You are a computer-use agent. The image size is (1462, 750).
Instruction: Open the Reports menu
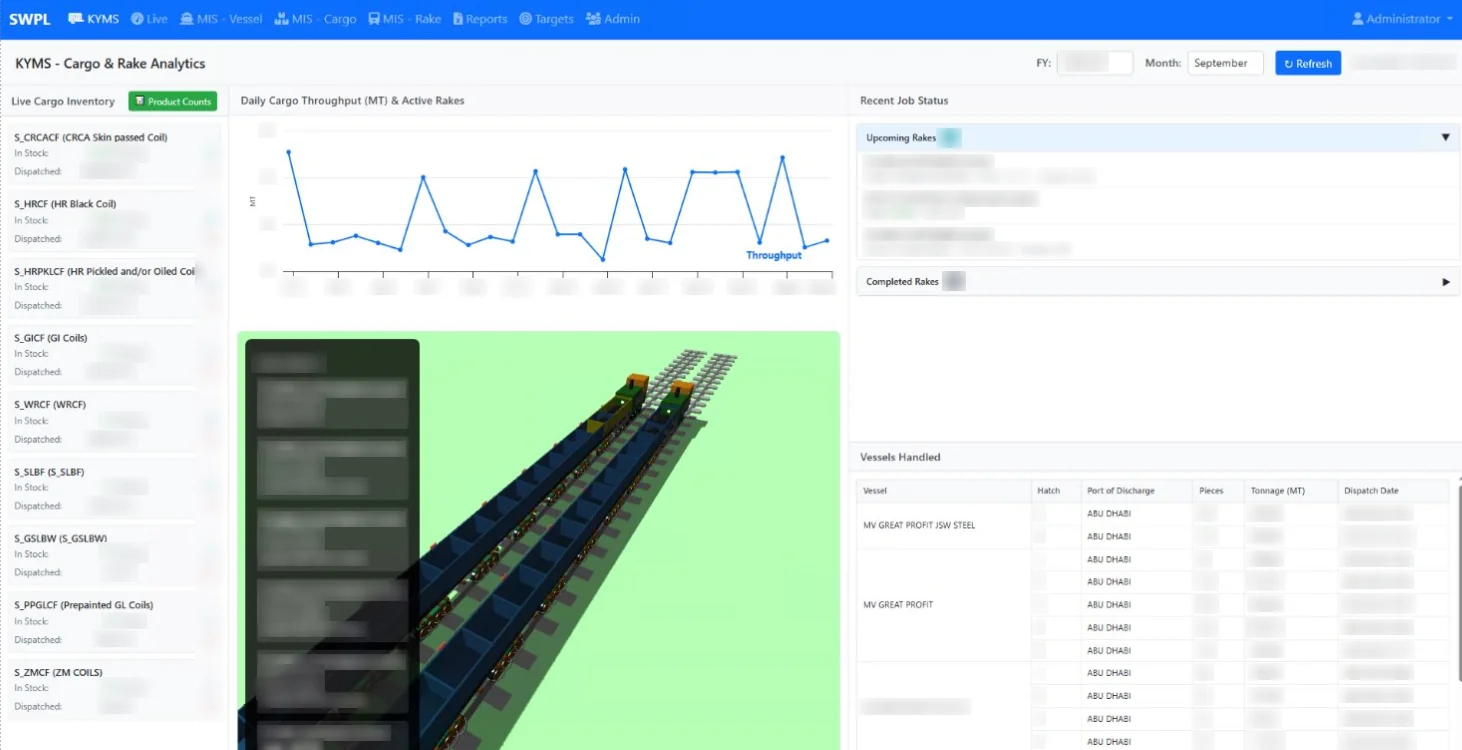pyautogui.click(x=480, y=19)
